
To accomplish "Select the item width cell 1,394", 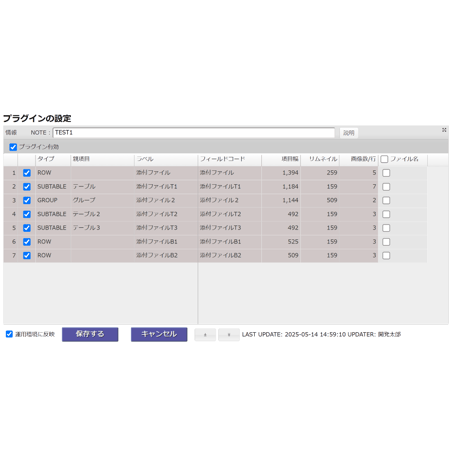I will (281, 173).
